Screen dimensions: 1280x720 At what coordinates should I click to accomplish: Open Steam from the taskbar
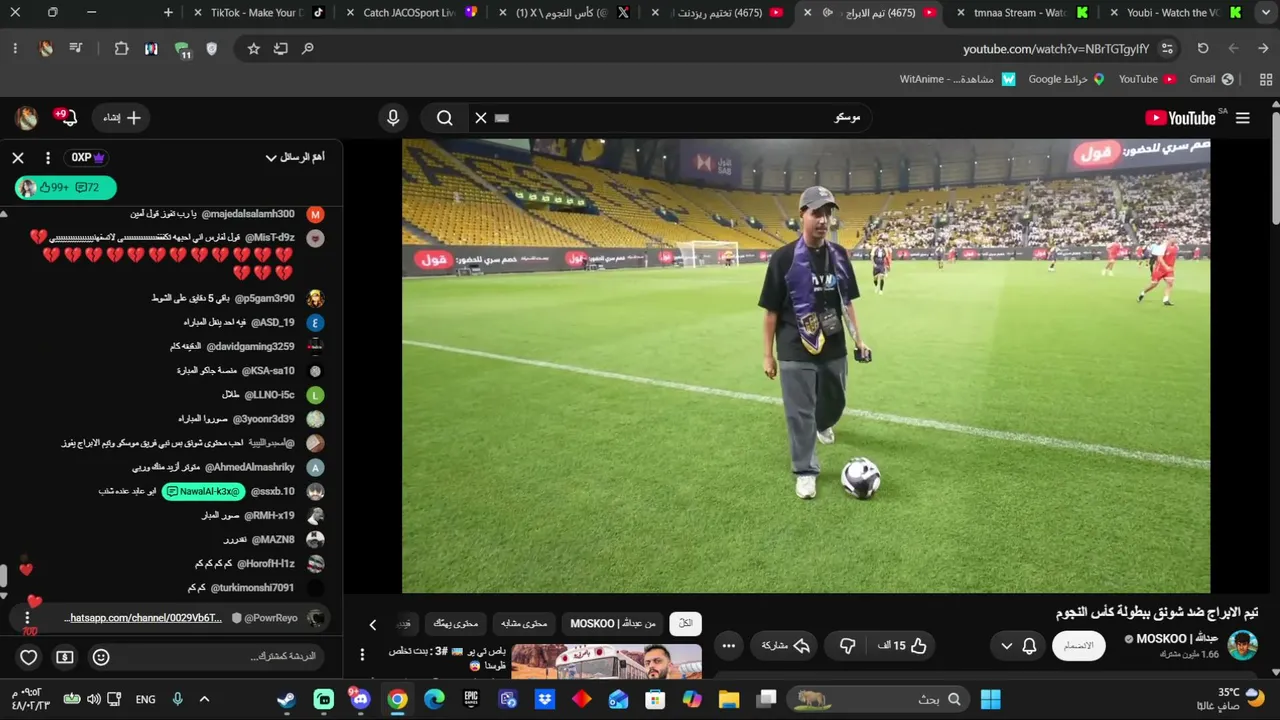coord(287,699)
